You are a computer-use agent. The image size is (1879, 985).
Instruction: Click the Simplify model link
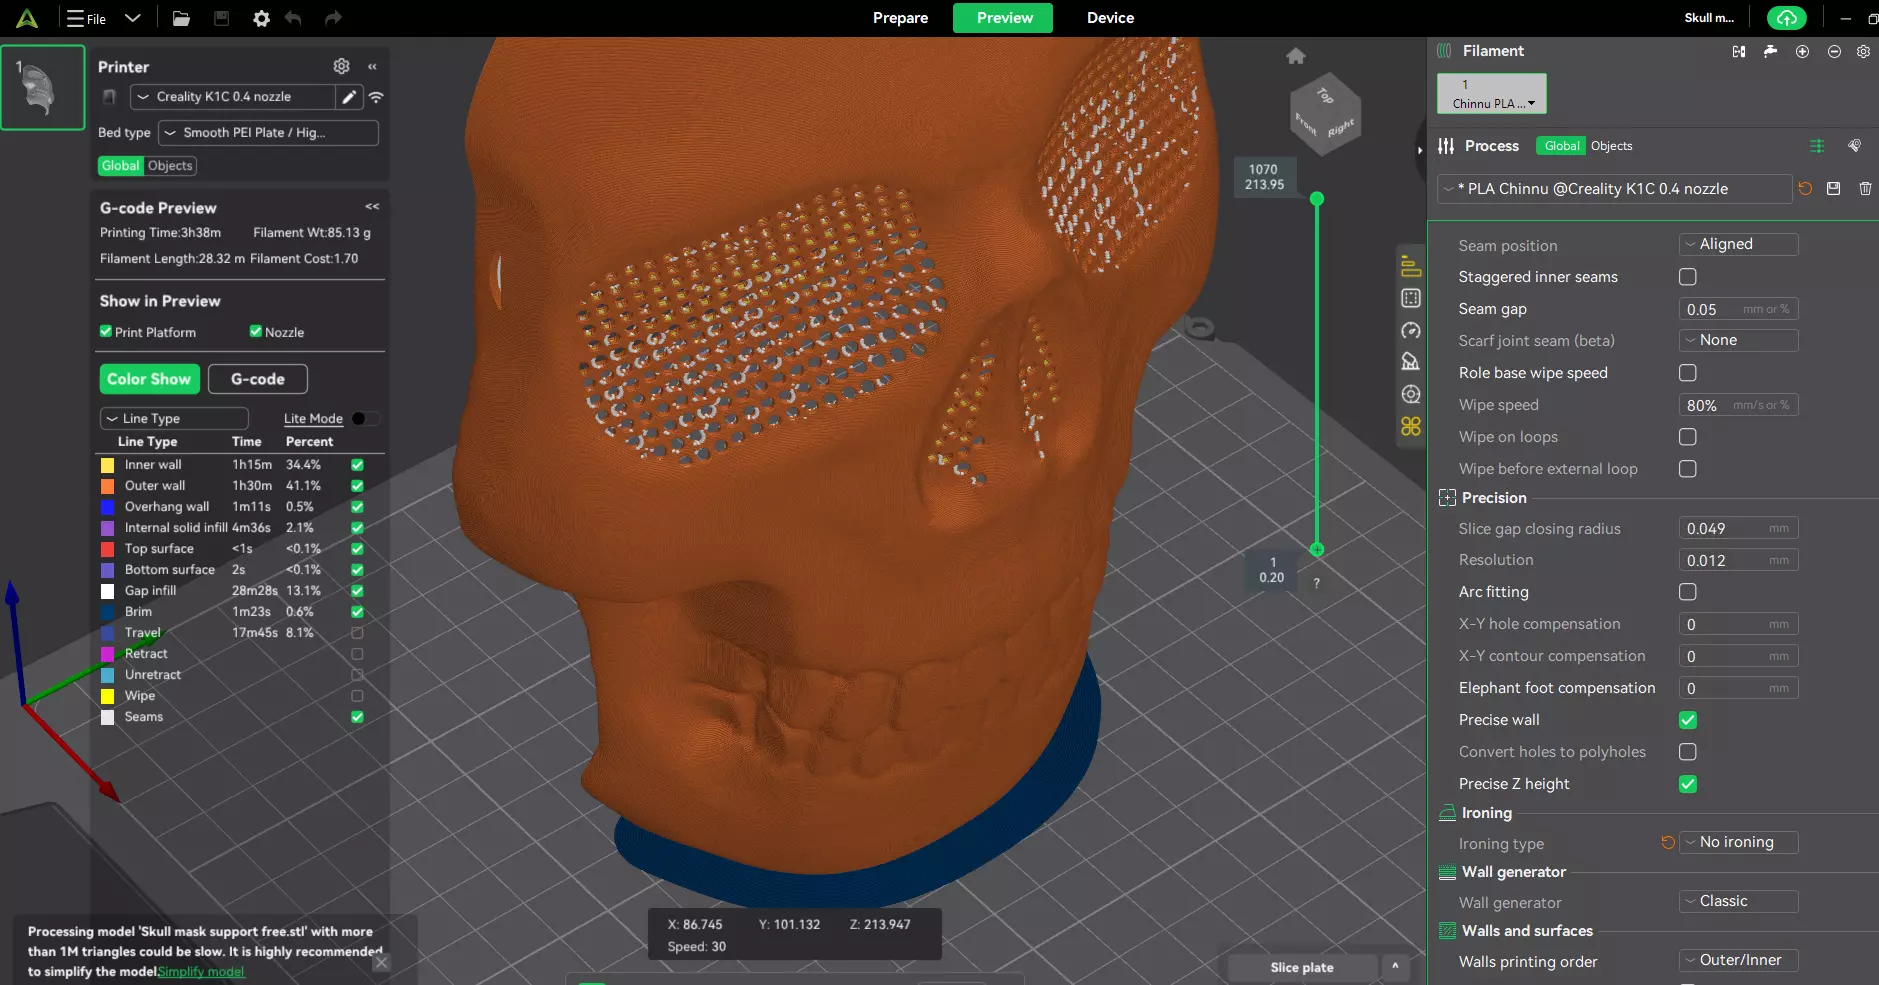coord(201,972)
